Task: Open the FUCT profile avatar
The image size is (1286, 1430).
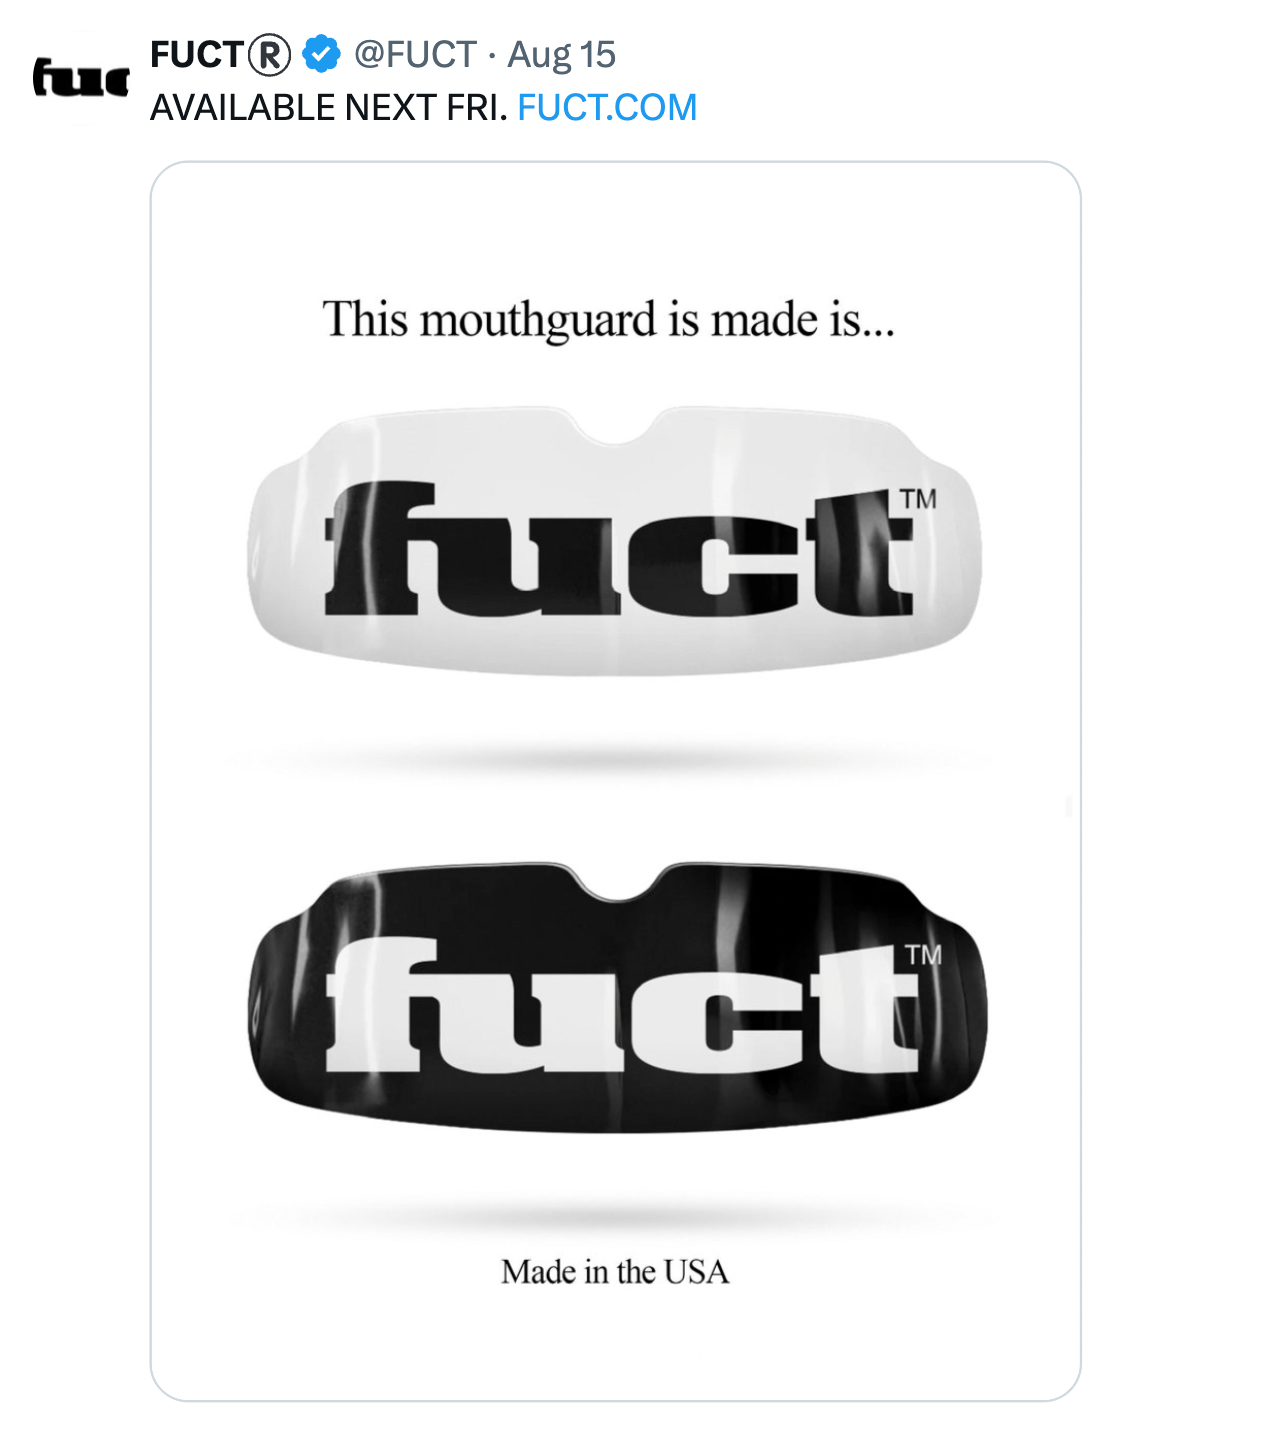Action: 80,77
